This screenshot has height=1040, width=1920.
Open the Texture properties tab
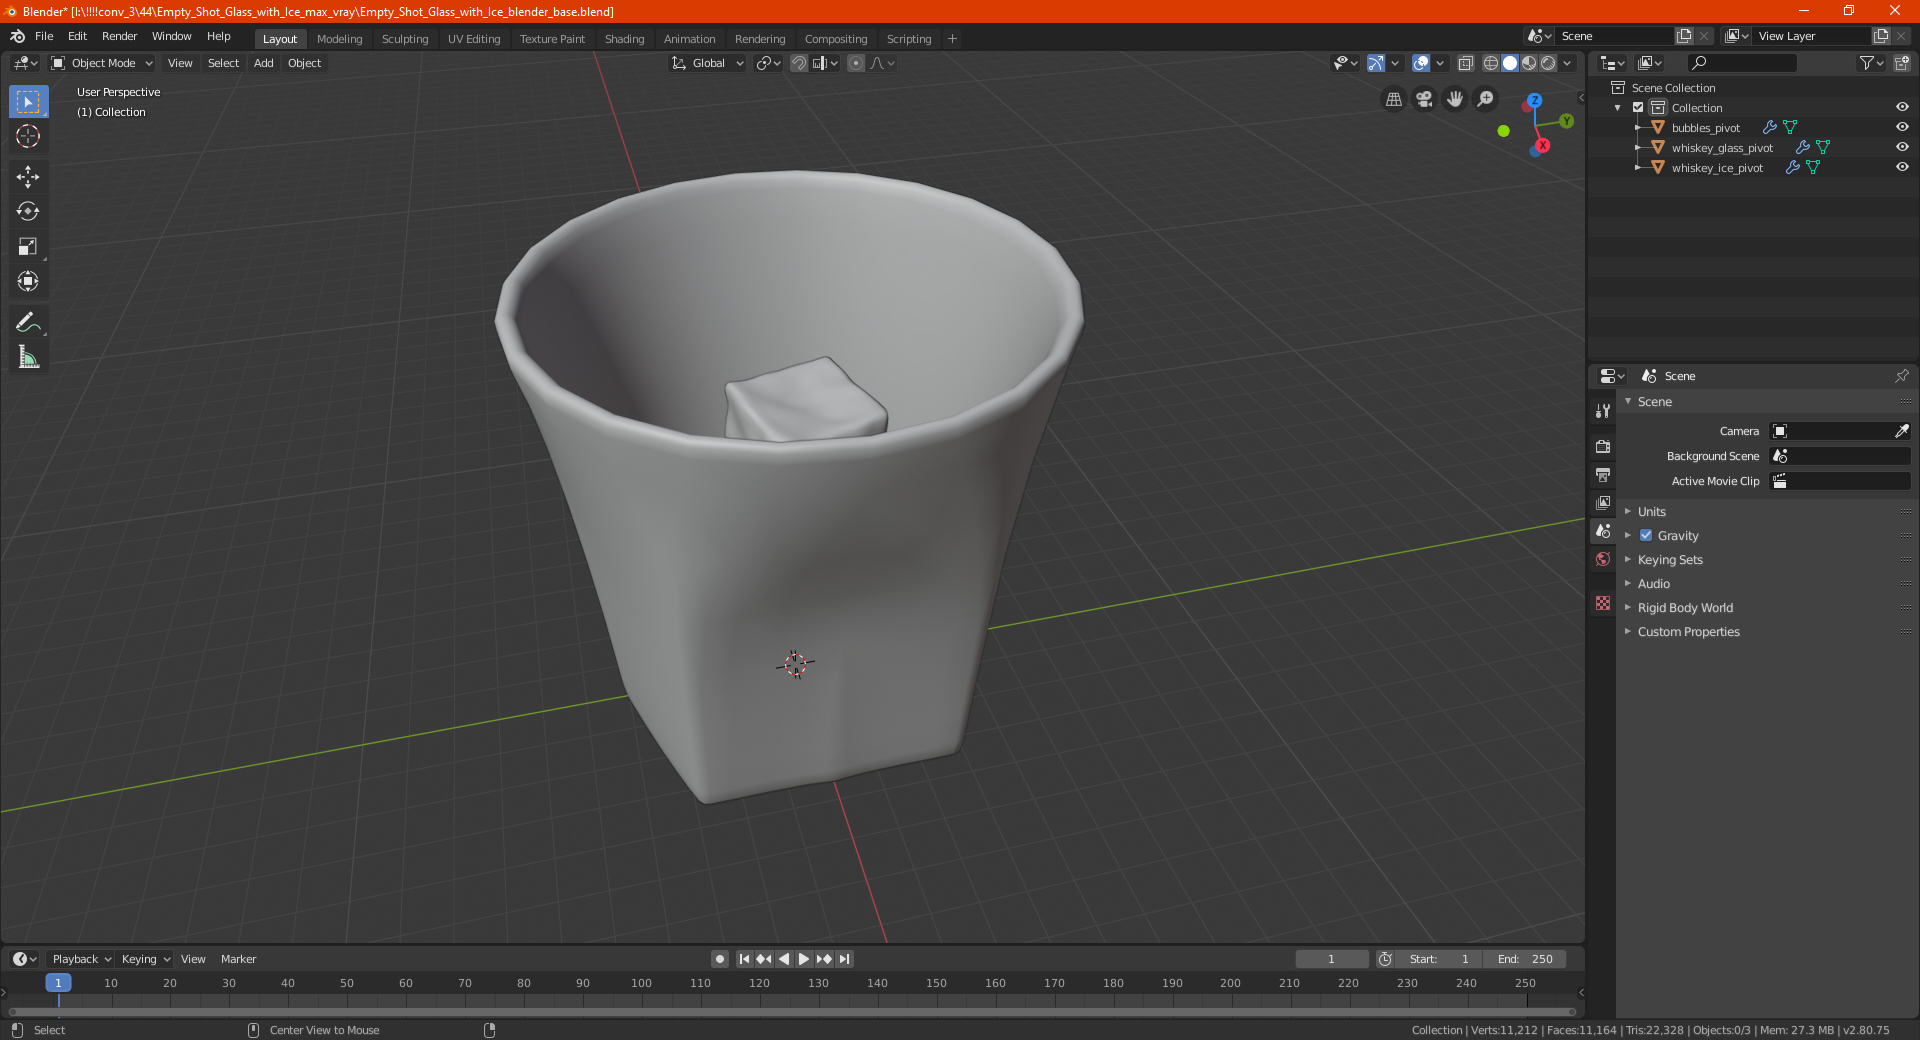pos(1603,603)
